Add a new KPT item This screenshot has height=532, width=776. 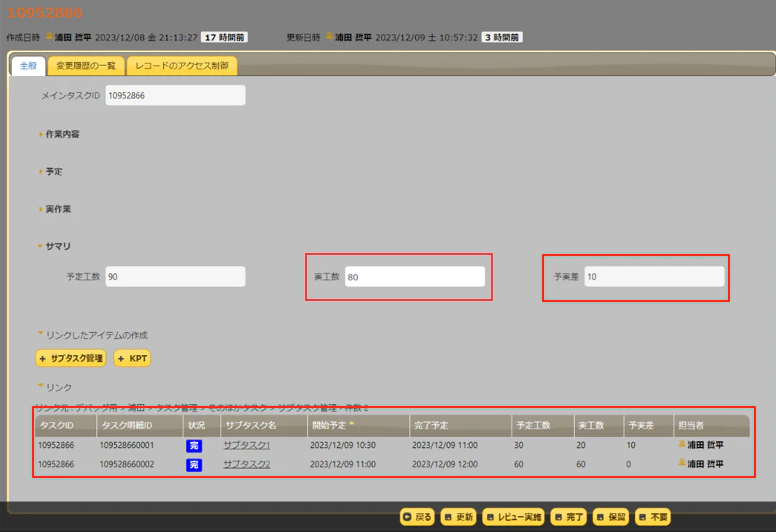coord(132,358)
